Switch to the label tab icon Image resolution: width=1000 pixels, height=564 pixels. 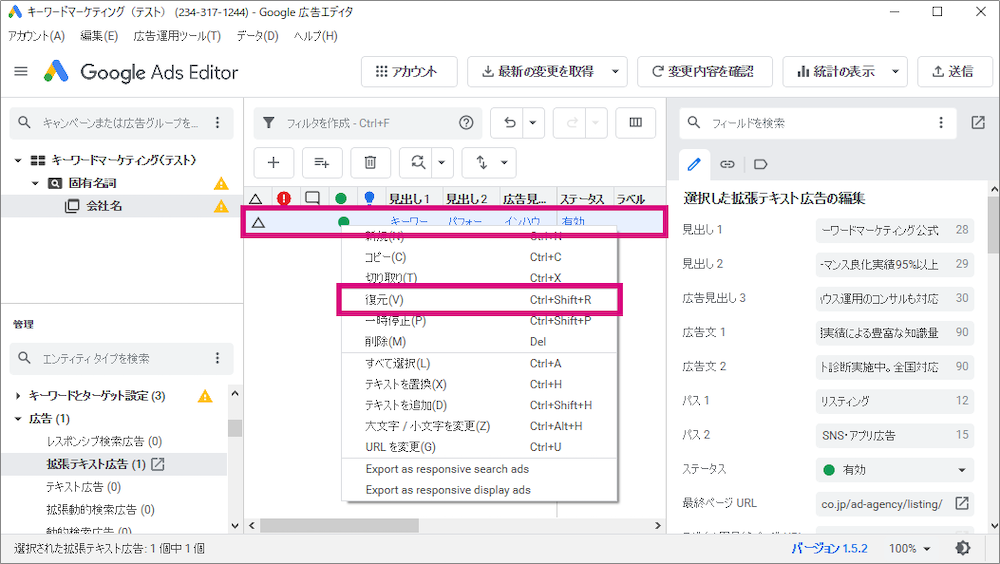tap(760, 164)
